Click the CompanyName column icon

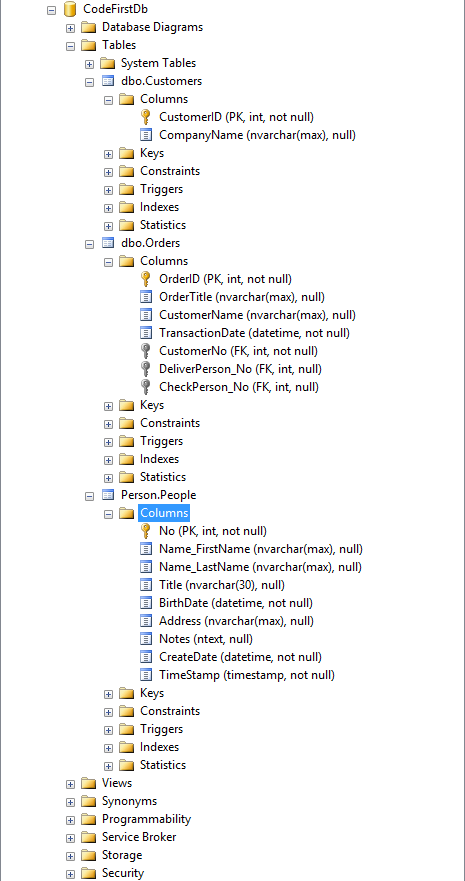coord(145,135)
